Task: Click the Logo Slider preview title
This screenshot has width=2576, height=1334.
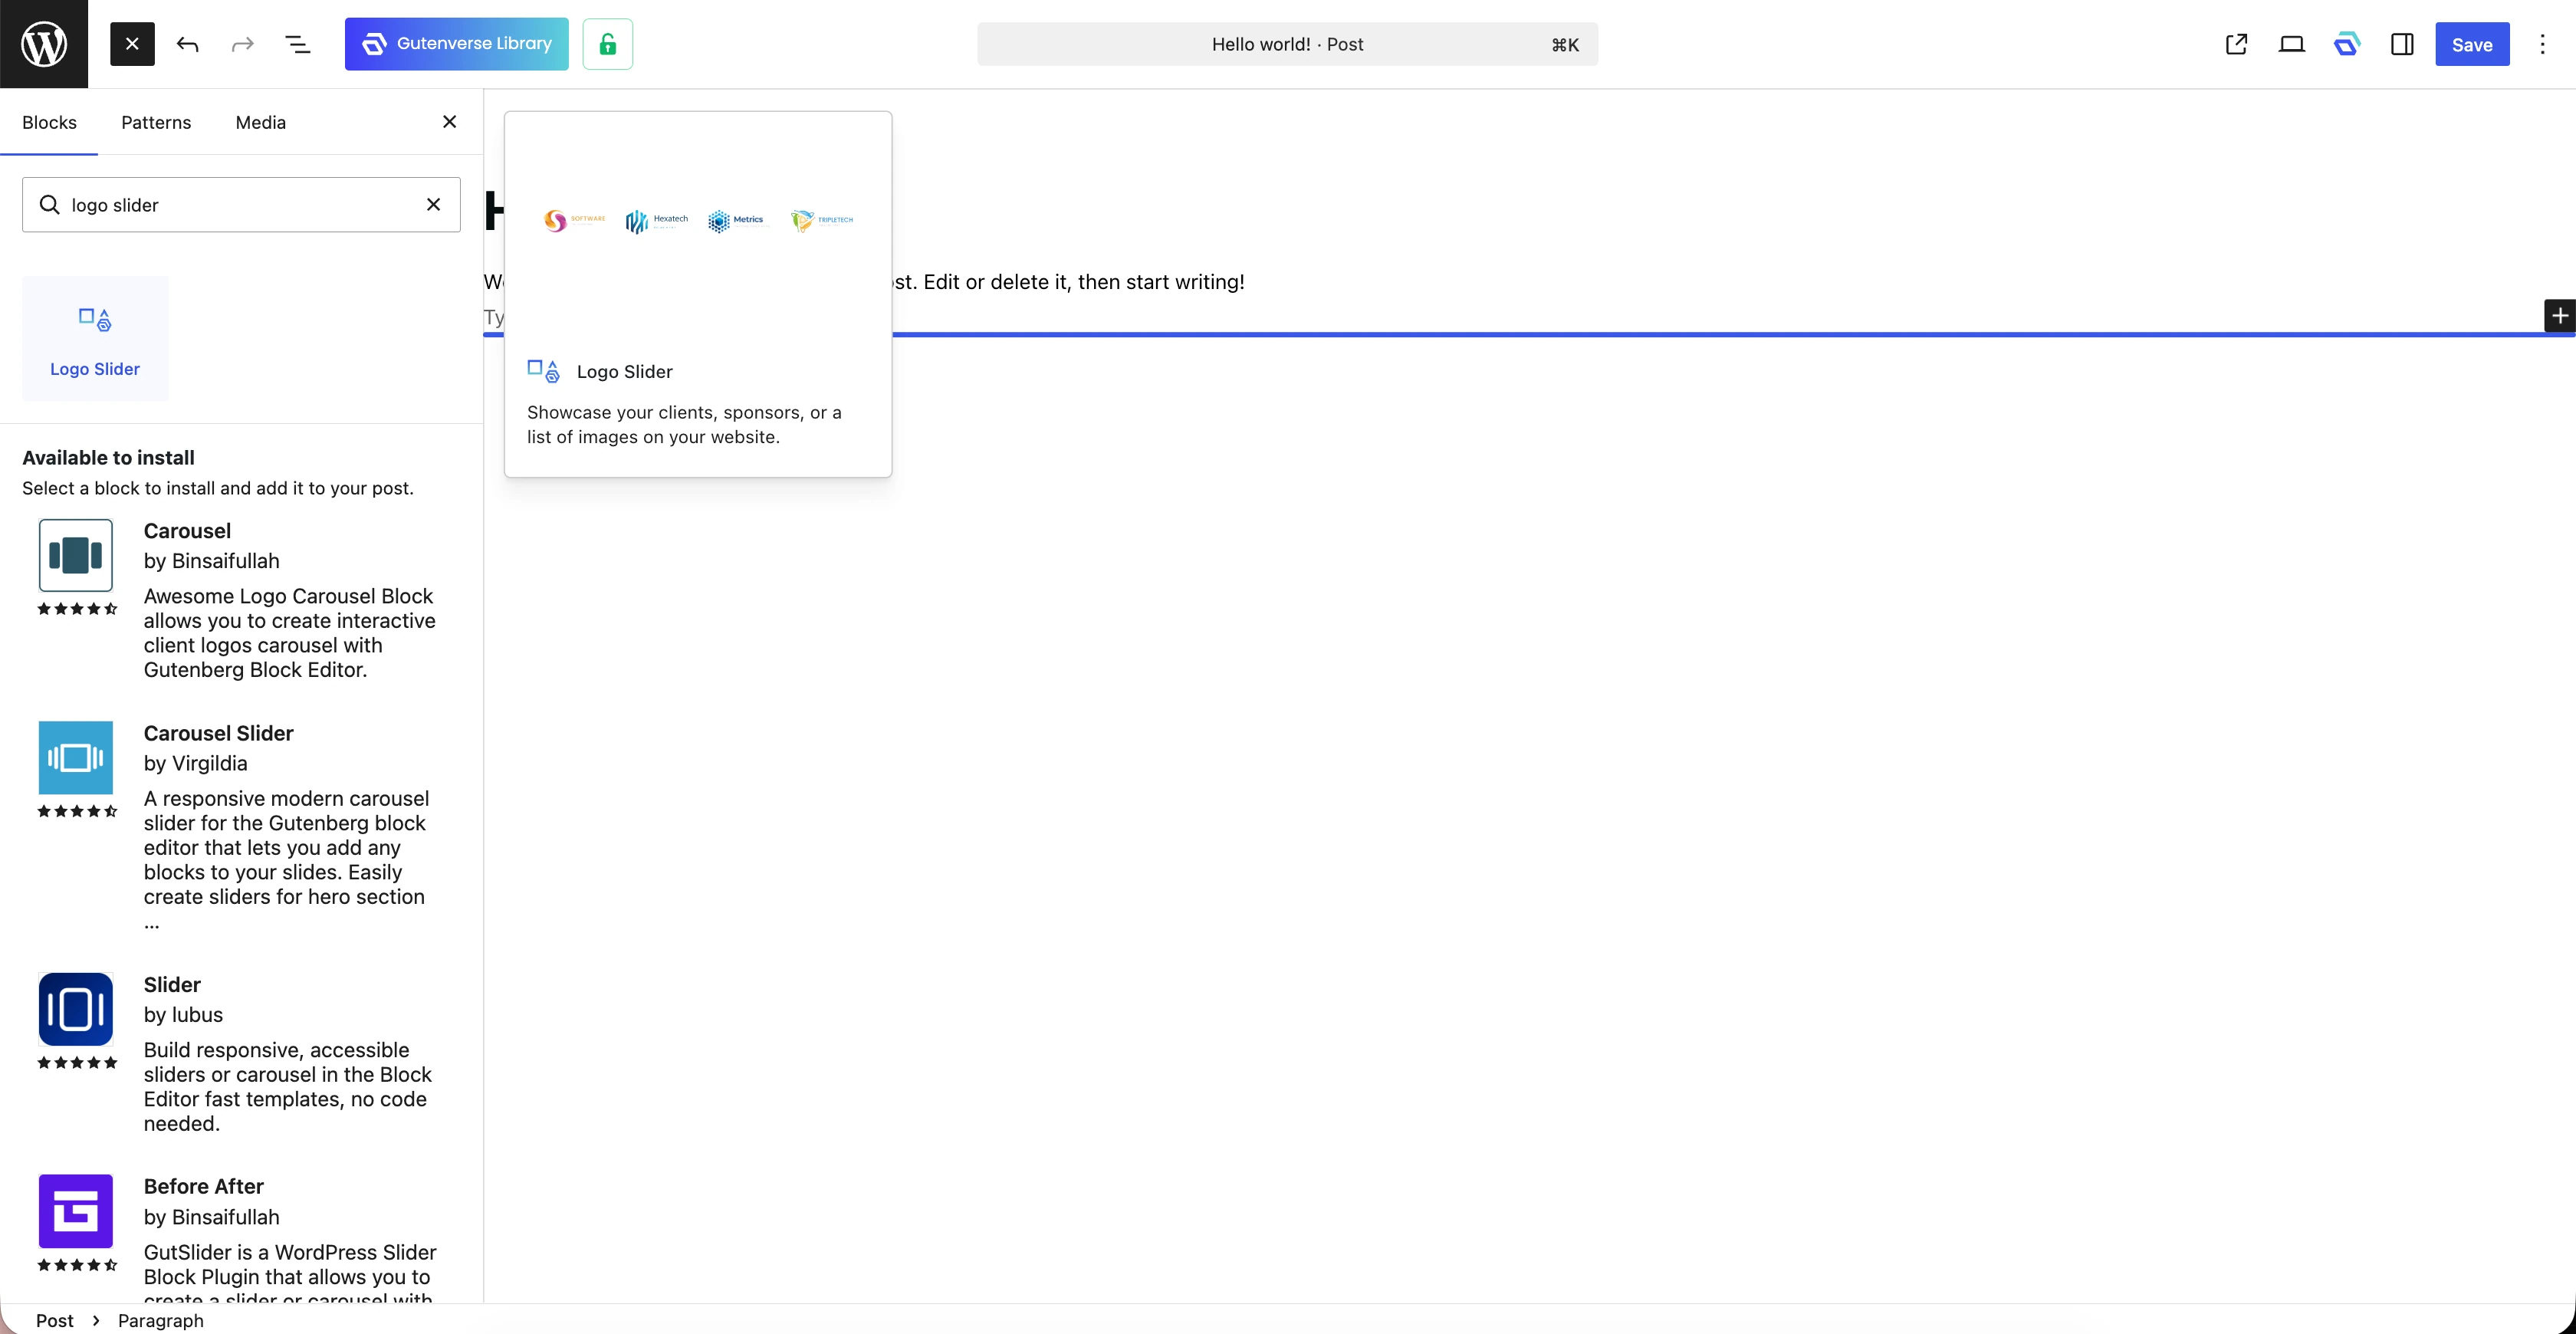Action: click(x=625, y=372)
